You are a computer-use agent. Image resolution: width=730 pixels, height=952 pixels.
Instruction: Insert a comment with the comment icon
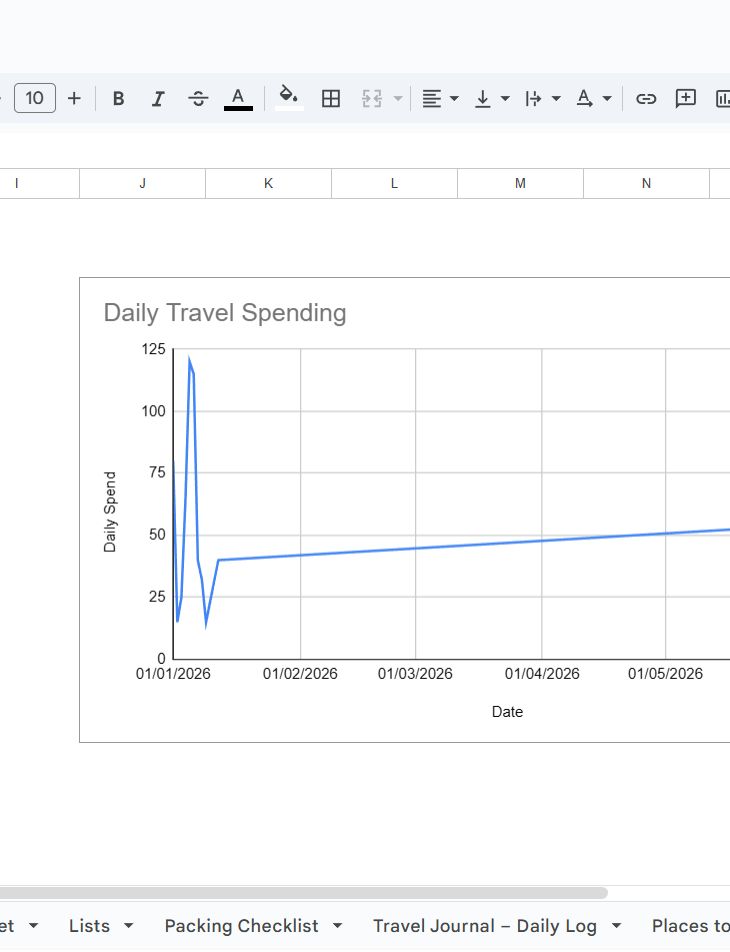(x=686, y=98)
